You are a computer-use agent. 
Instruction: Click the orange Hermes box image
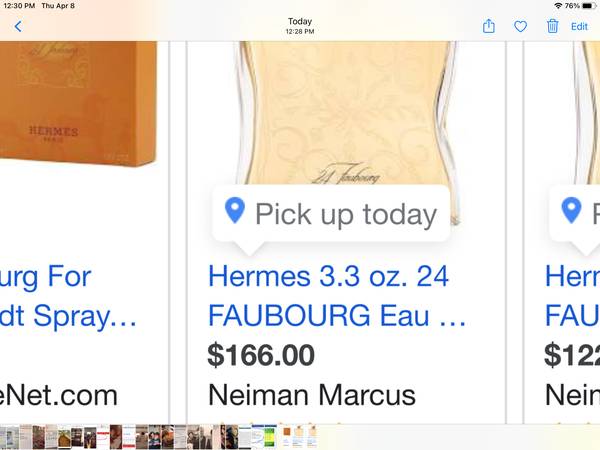(78, 103)
